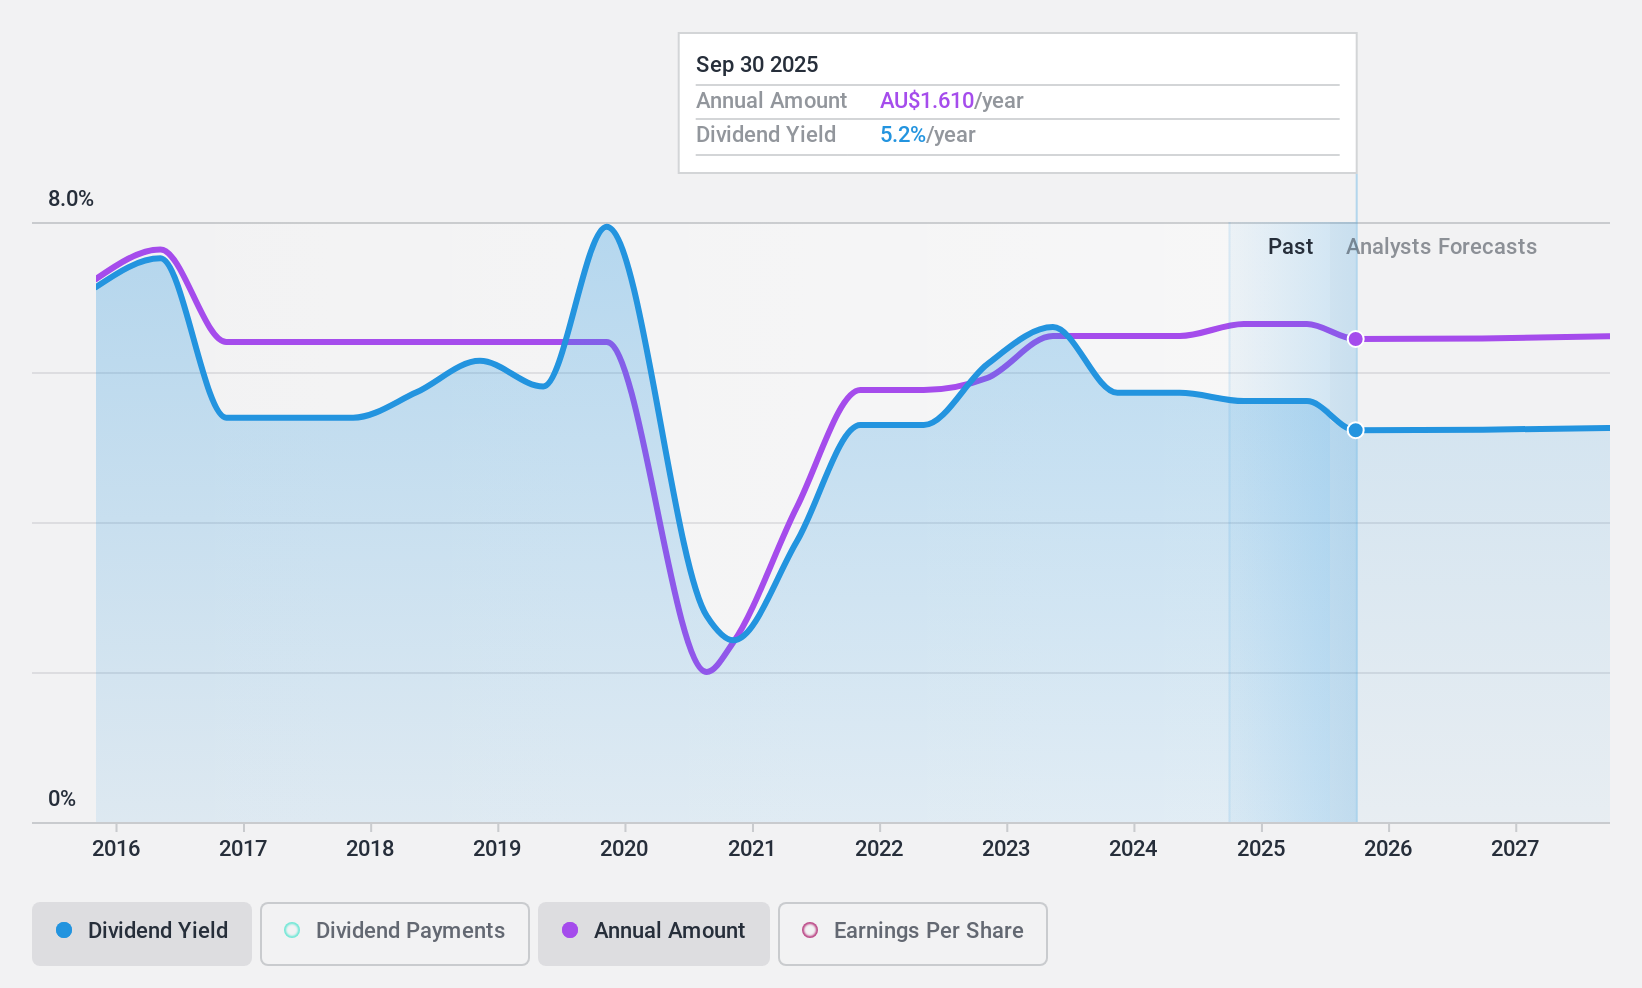
Task: Toggle the Annual Amount series
Action: [654, 934]
